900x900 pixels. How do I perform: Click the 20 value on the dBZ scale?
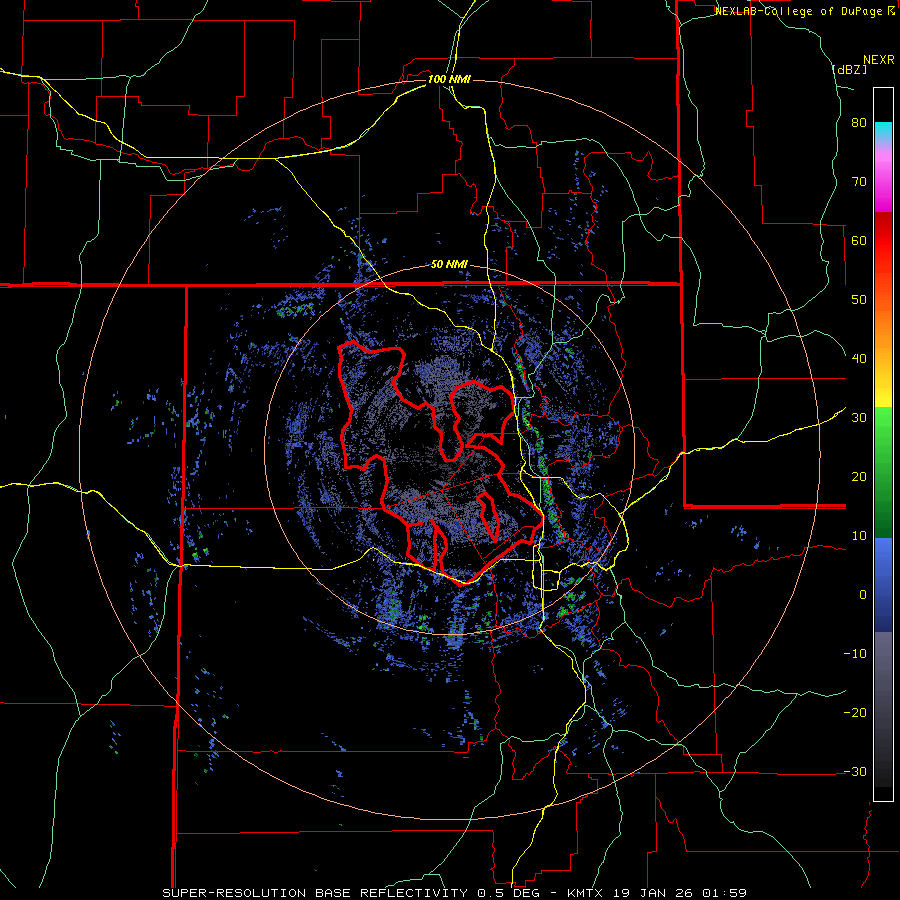[x=859, y=476]
